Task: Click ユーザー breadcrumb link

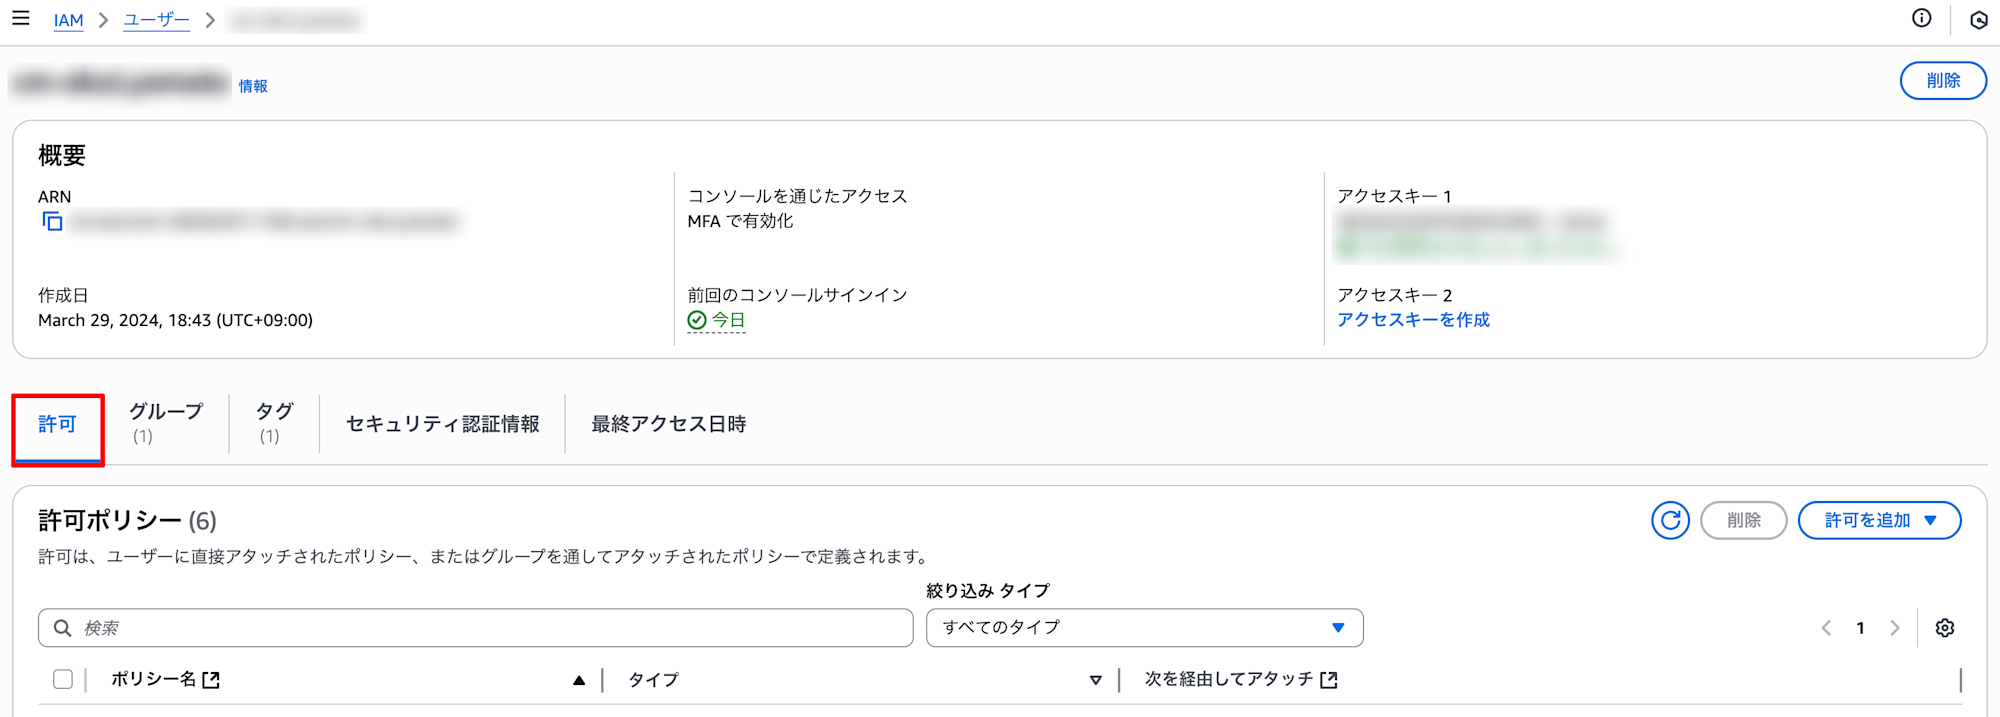Action: [156, 20]
